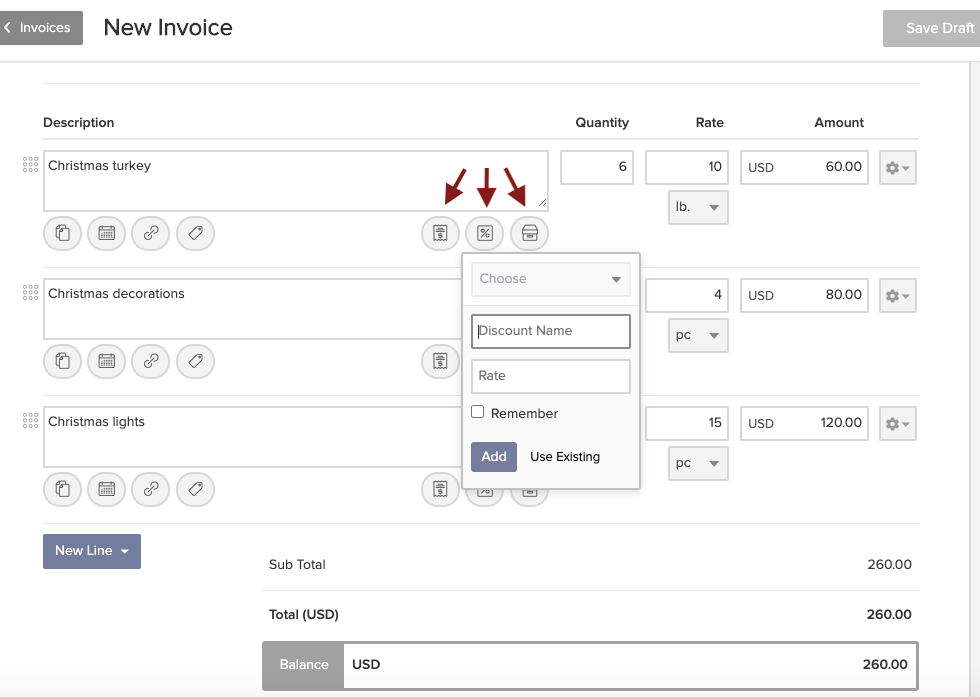Click the amount field showing 120.00
This screenshot has width=980, height=697.
804,423
